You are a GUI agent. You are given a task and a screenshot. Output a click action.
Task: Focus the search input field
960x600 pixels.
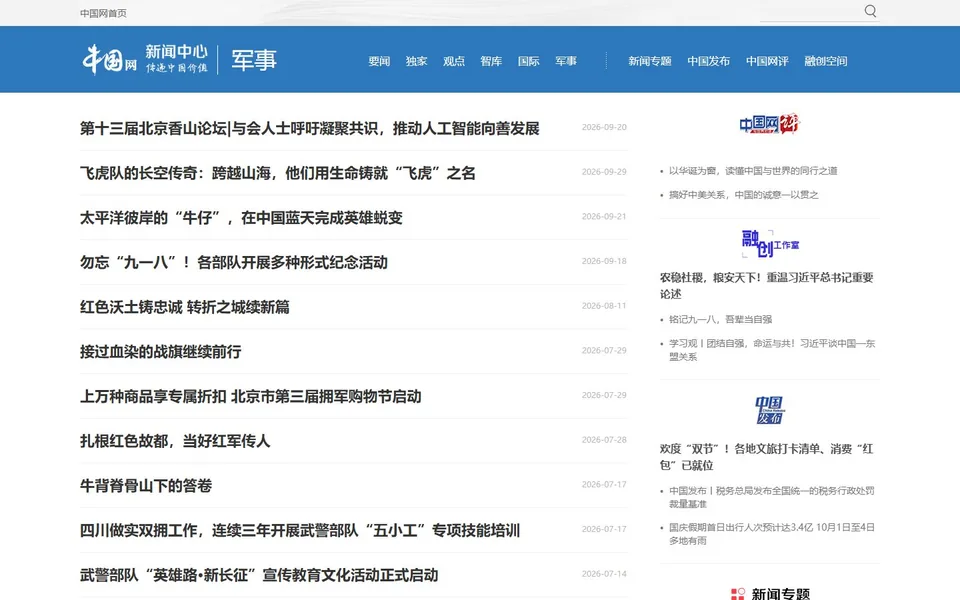coord(810,12)
